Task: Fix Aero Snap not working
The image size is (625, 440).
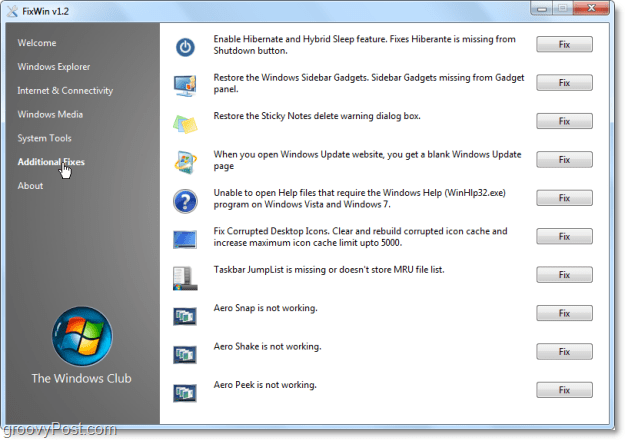Action: pyautogui.click(x=564, y=313)
